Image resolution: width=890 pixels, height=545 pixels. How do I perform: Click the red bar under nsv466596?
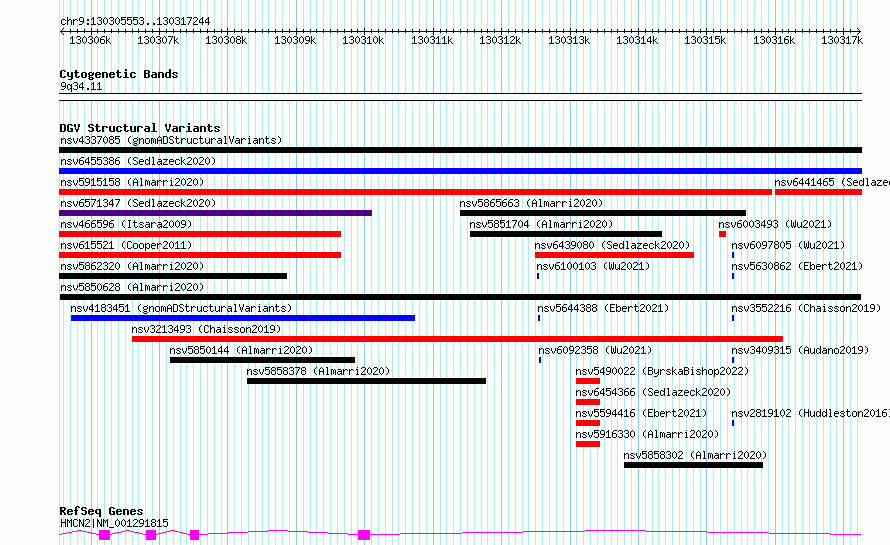(200, 234)
